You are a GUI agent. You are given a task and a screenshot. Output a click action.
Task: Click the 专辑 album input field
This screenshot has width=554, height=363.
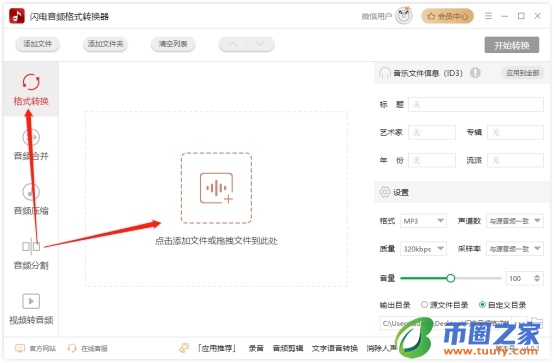click(x=515, y=133)
